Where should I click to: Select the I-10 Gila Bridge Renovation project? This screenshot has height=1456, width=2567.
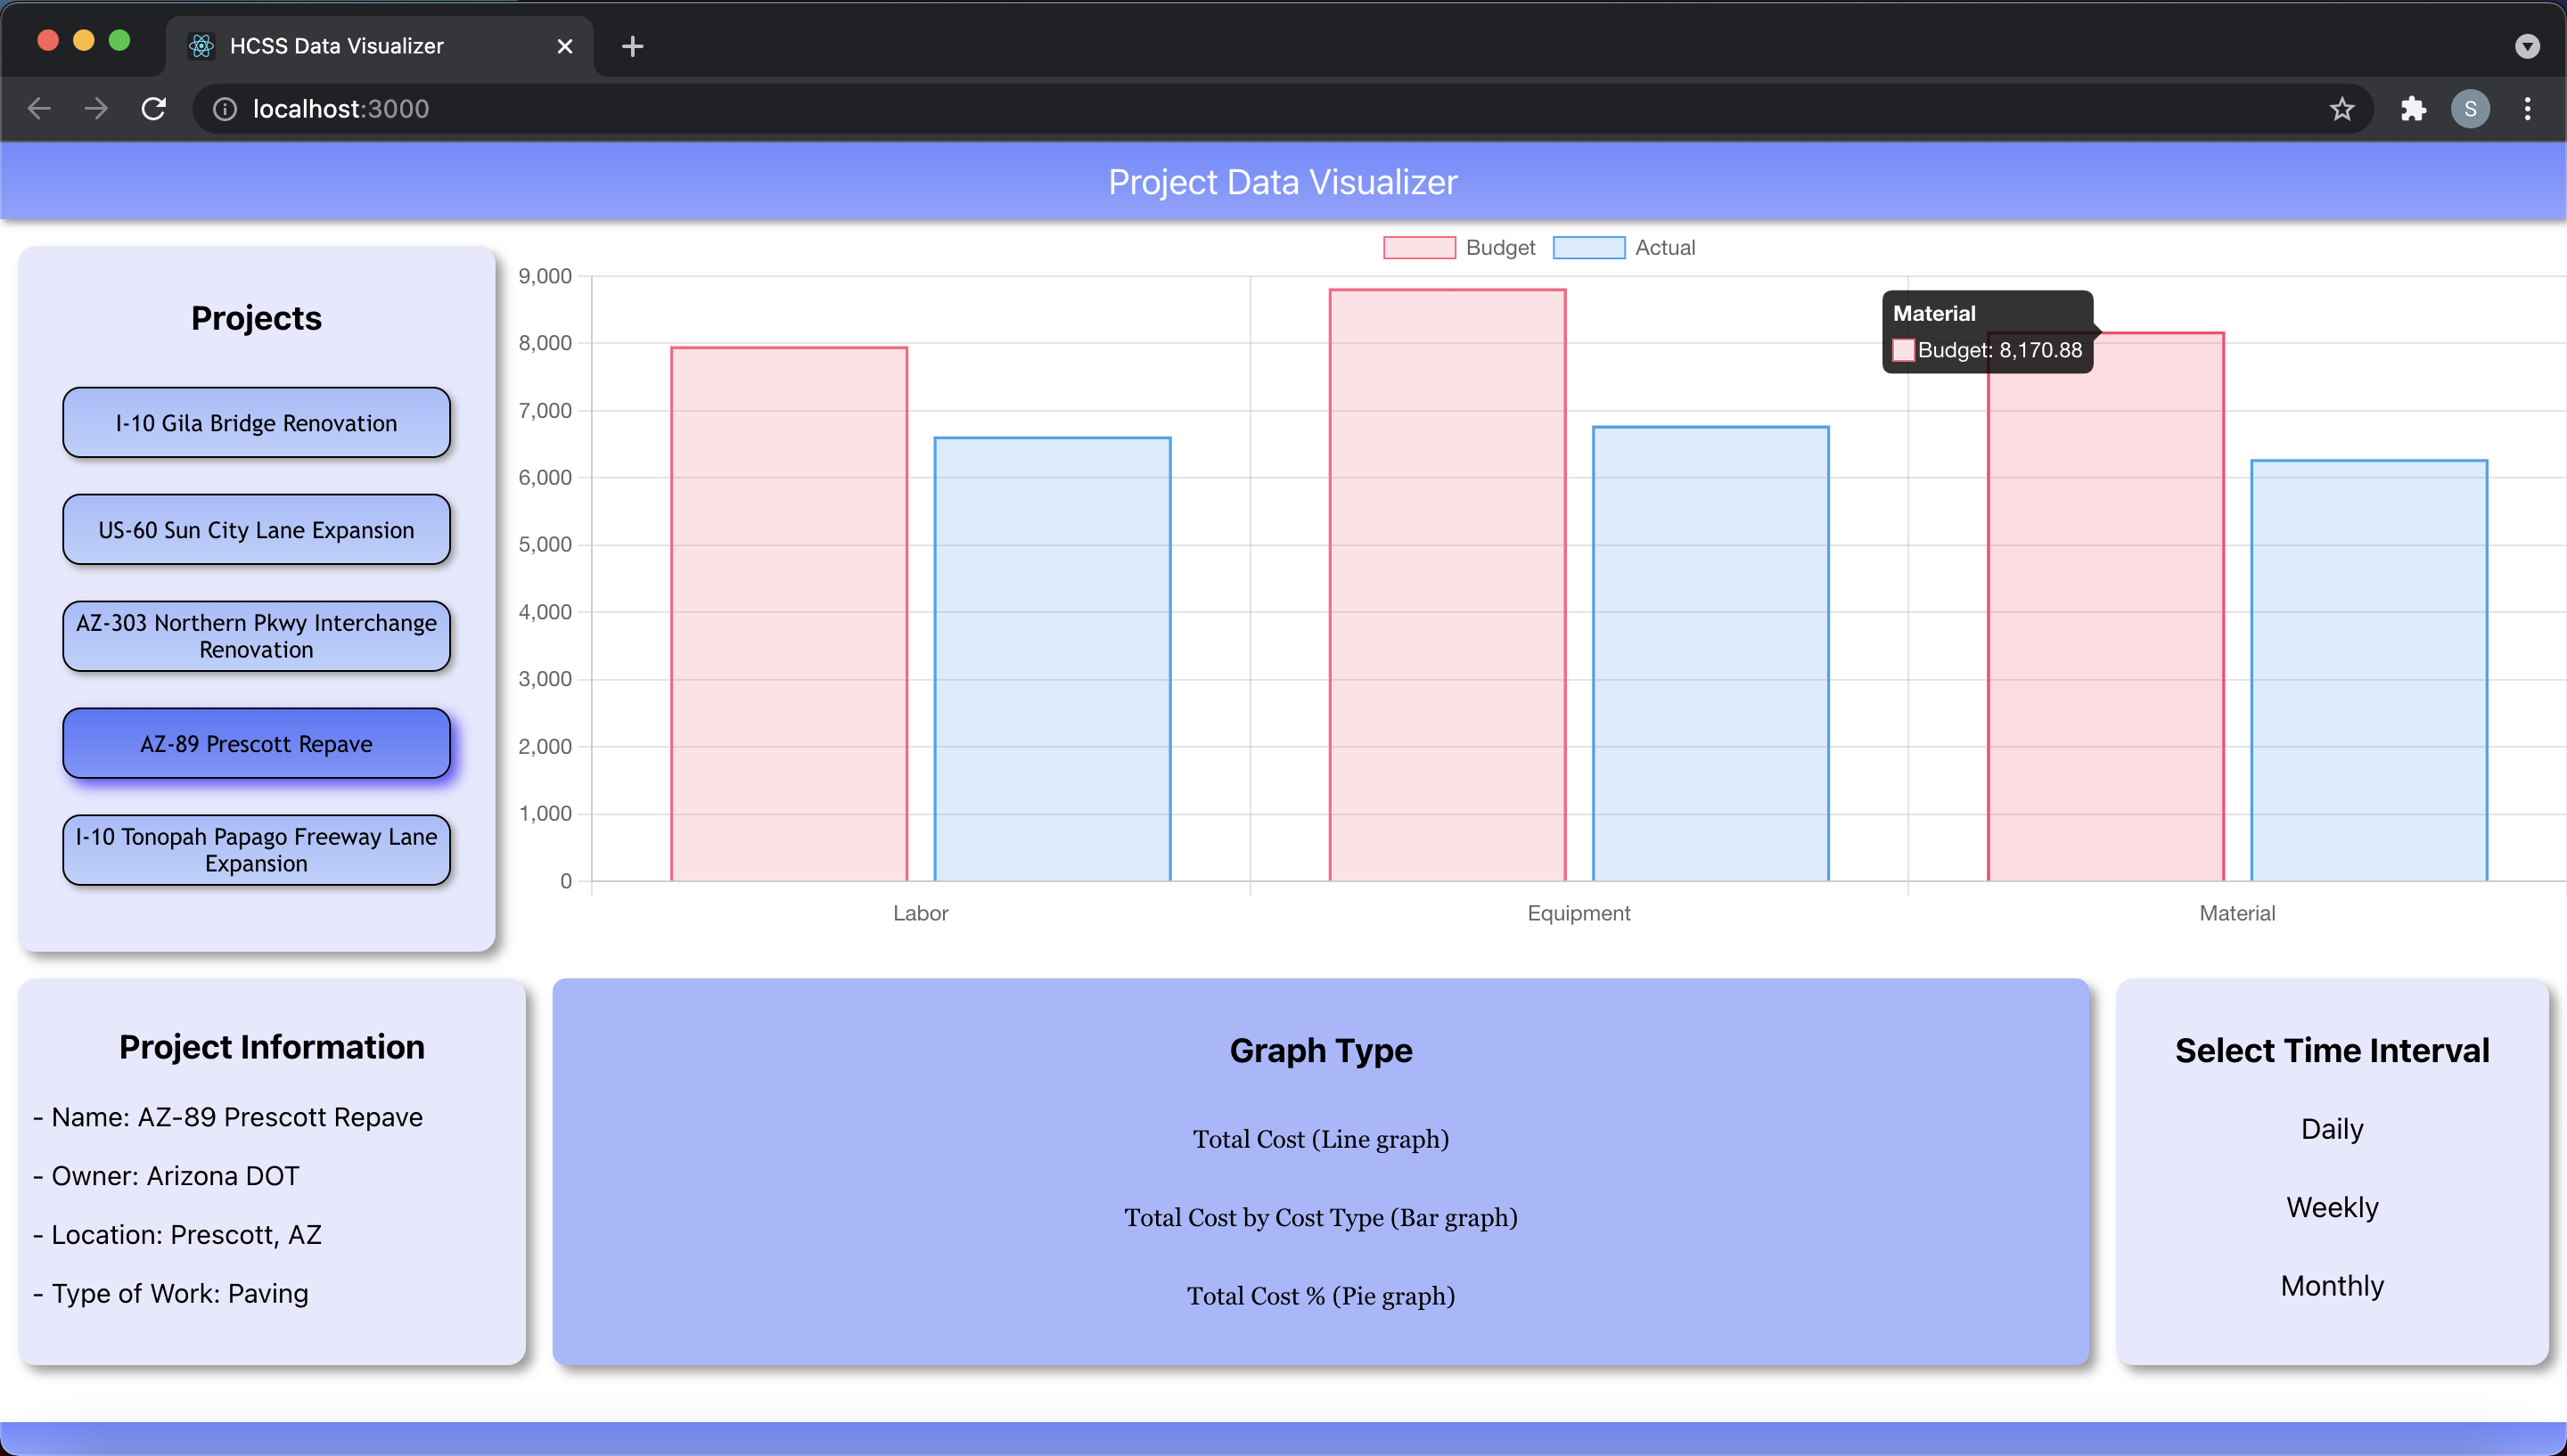[256, 423]
